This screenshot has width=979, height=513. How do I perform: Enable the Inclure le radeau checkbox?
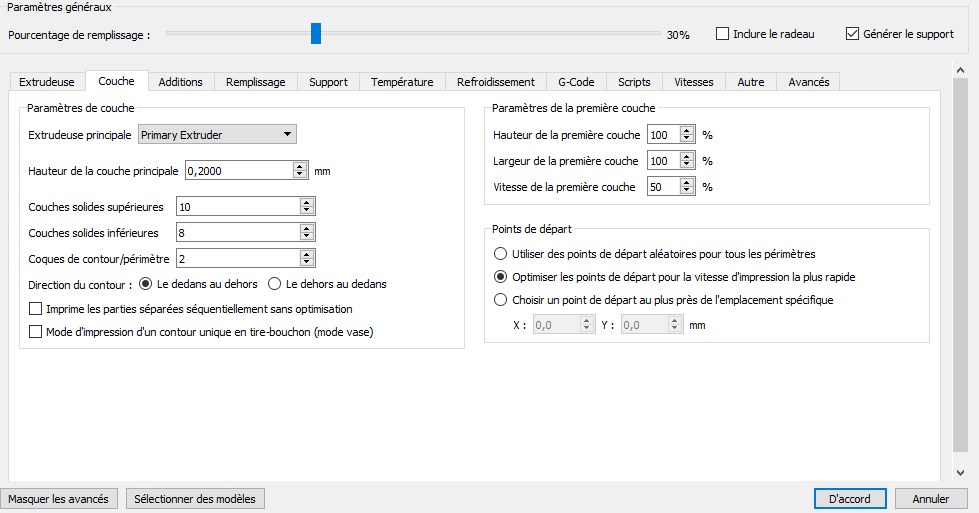coord(722,34)
